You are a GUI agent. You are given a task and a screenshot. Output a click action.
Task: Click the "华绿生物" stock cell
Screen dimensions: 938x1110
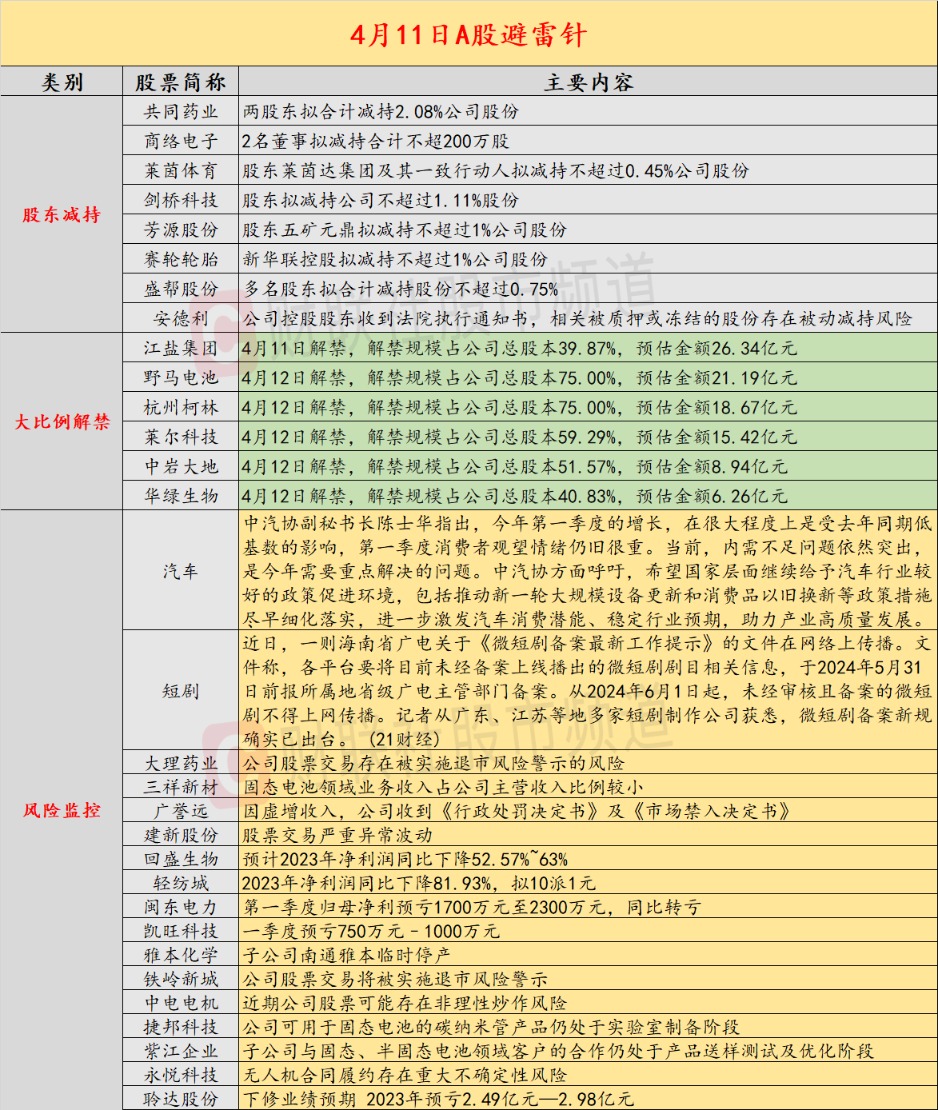click(x=181, y=496)
